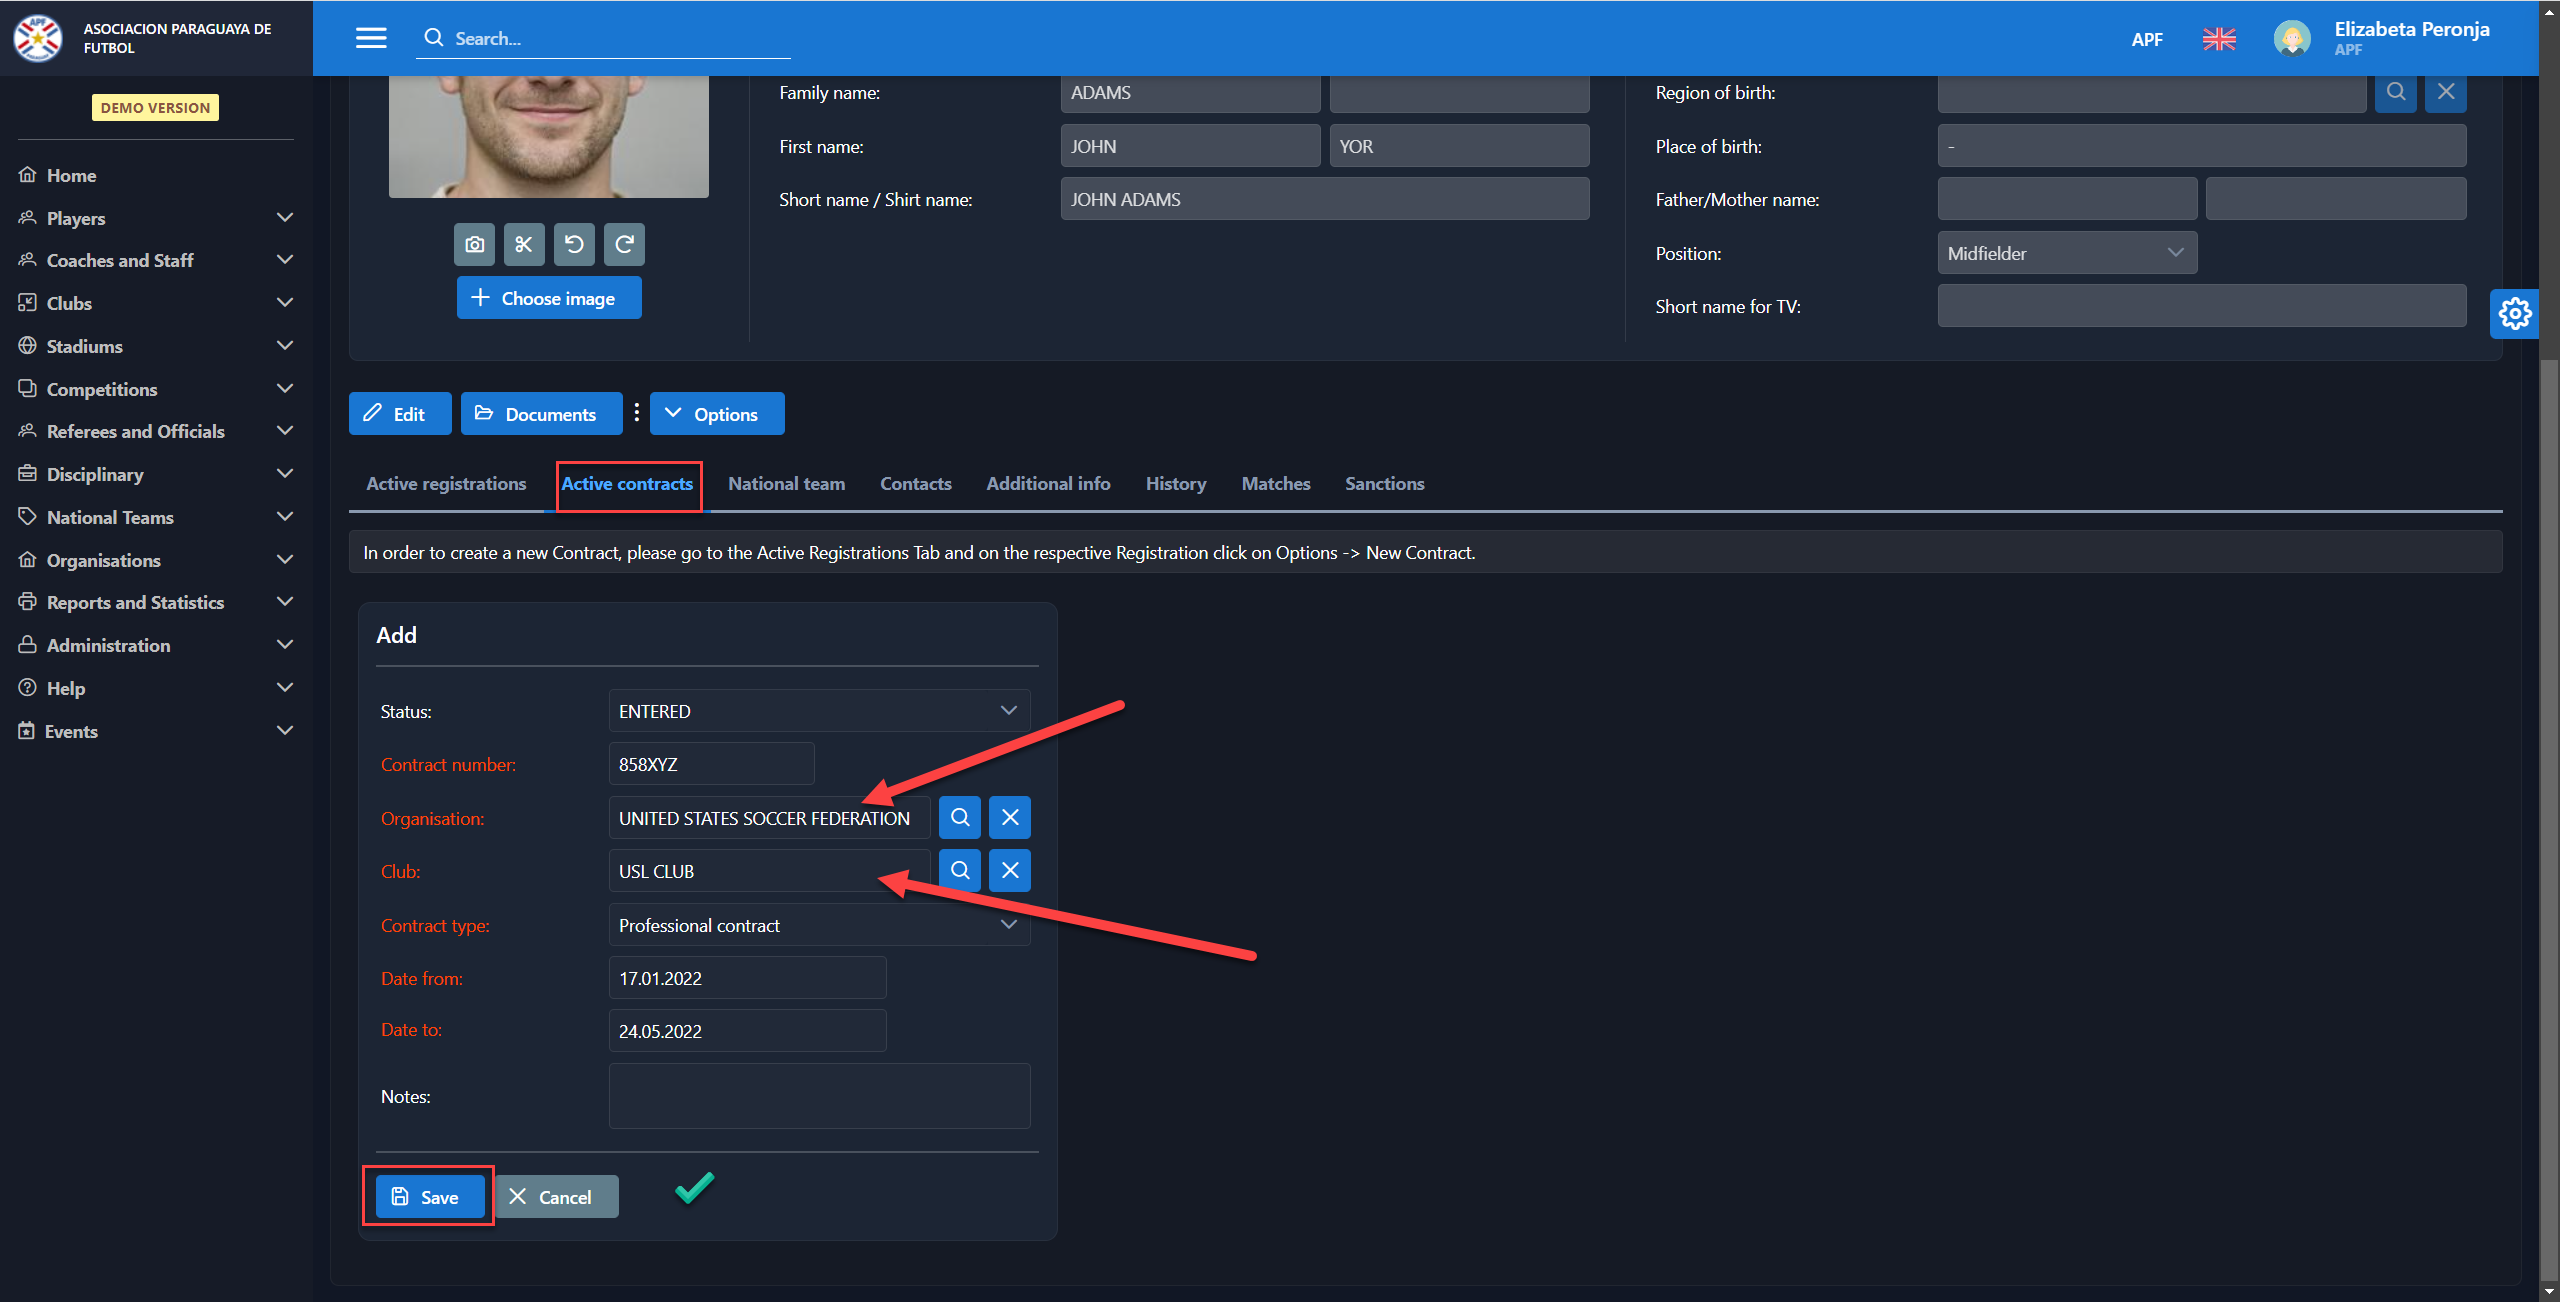
Task: Clear the Club field with X icon
Action: click(1009, 870)
